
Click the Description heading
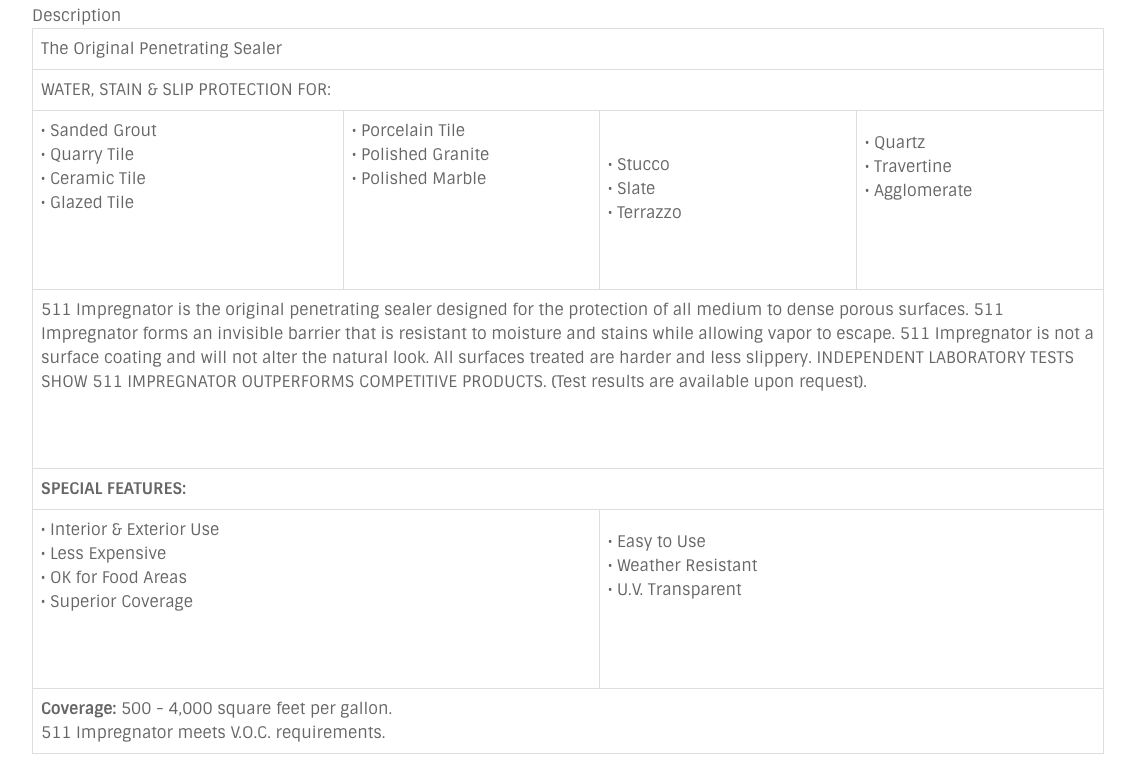76,15
